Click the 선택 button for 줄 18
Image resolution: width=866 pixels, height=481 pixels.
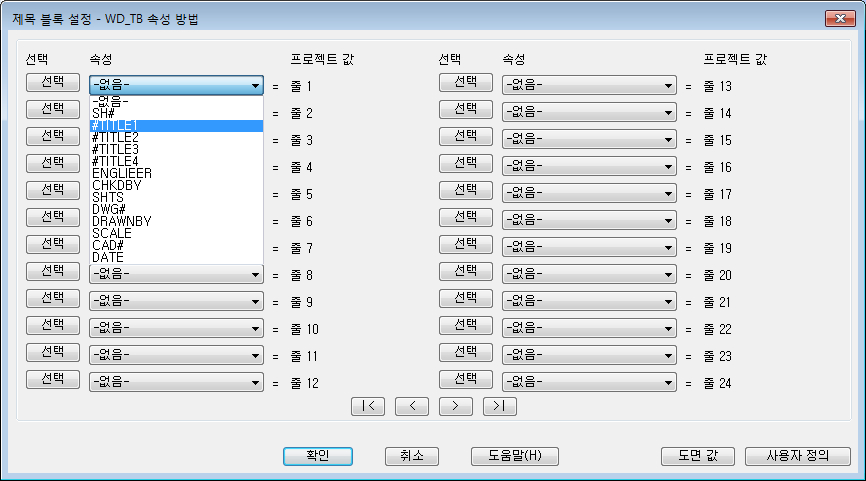(466, 218)
